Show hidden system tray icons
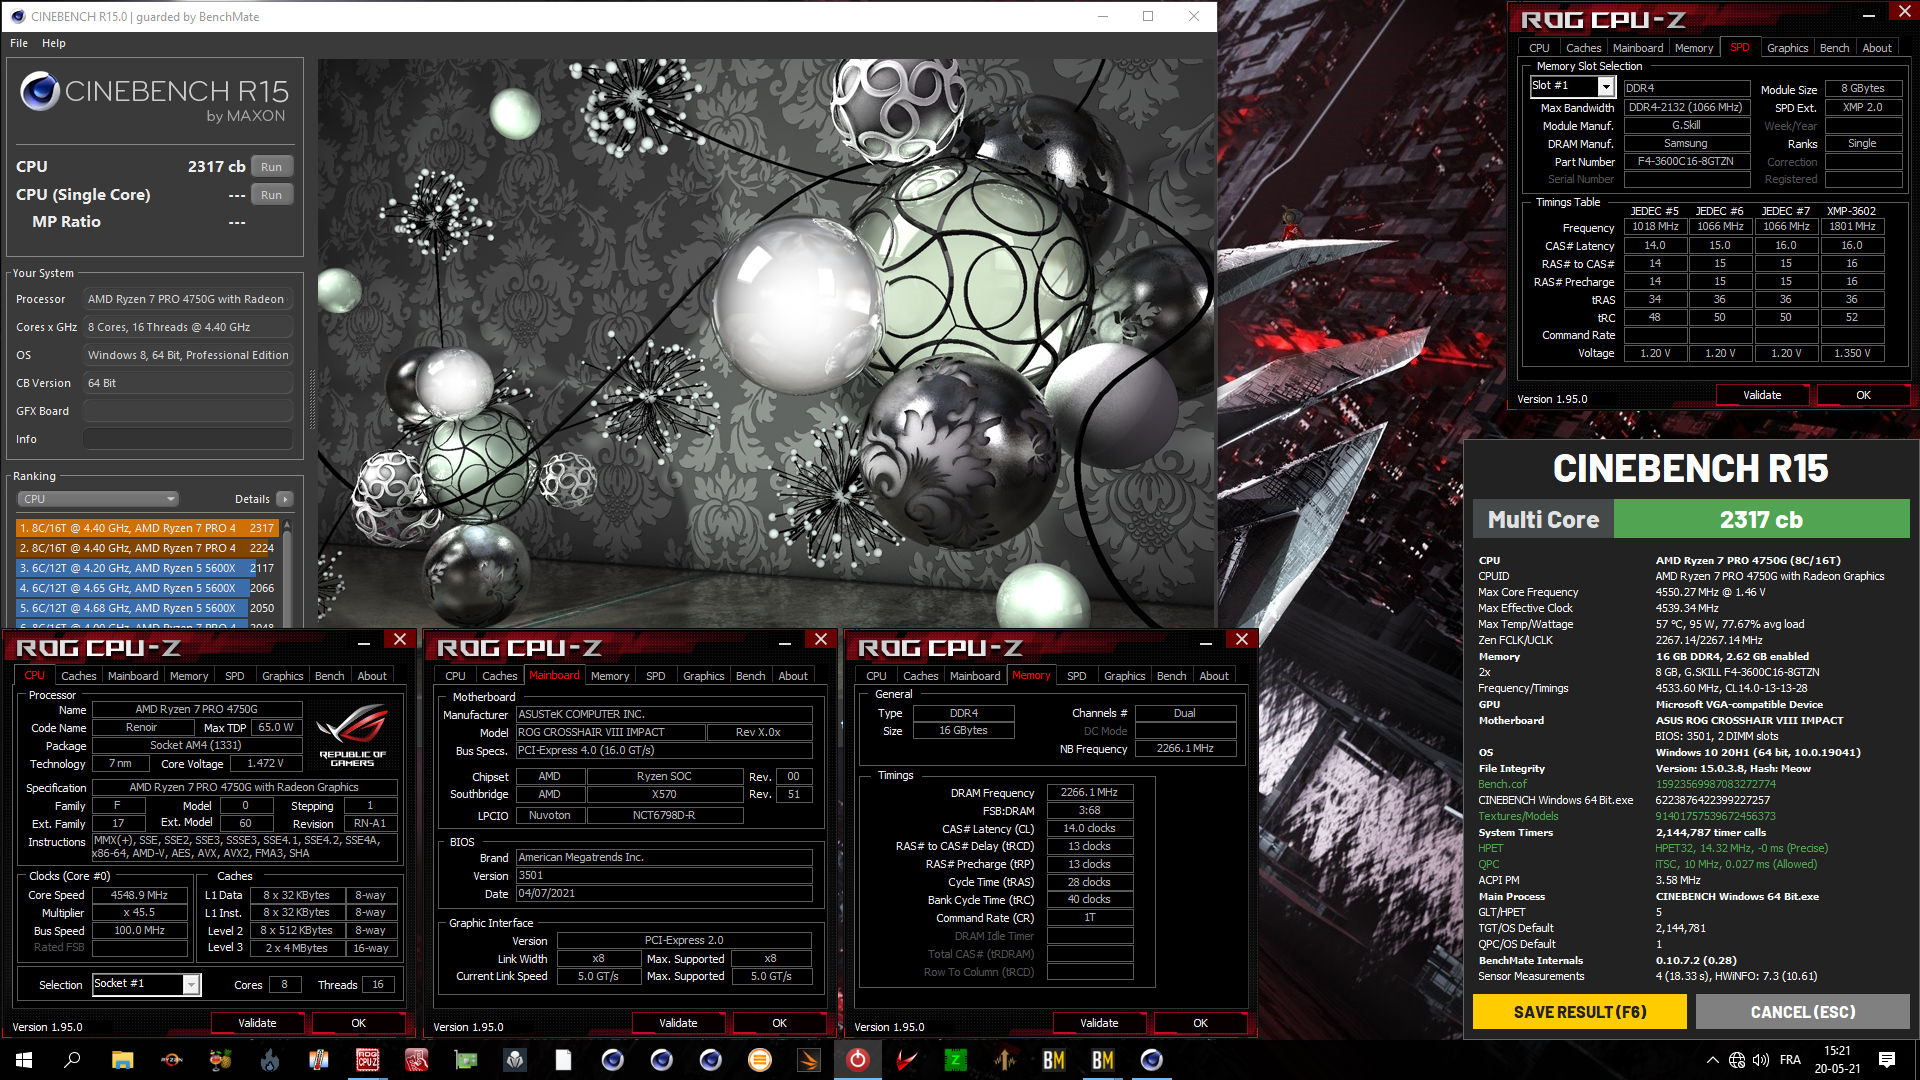Image resolution: width=1920 pixels, height=1080 pixels. pos(1713,1060)
